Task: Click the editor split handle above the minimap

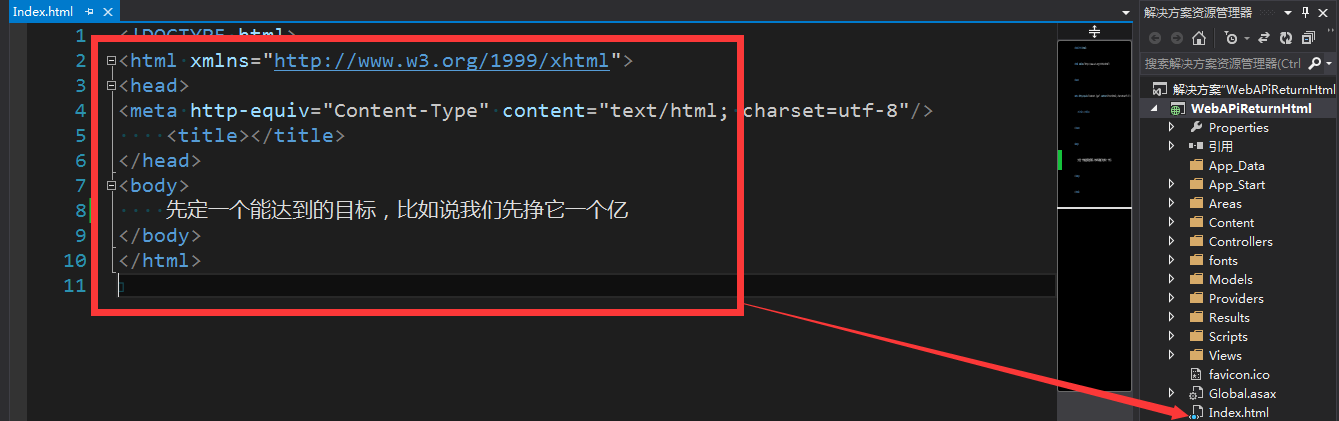Action: point(1094,32)
